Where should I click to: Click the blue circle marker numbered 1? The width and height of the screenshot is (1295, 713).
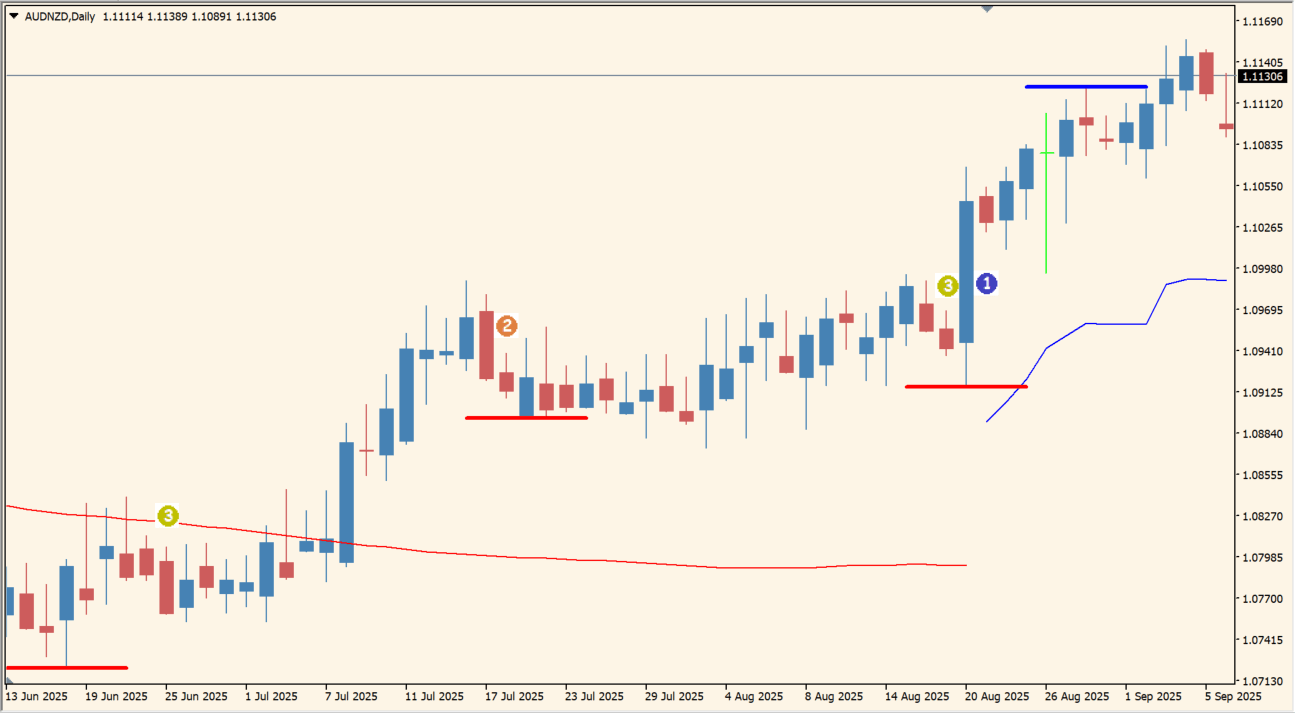coord(986,284)
